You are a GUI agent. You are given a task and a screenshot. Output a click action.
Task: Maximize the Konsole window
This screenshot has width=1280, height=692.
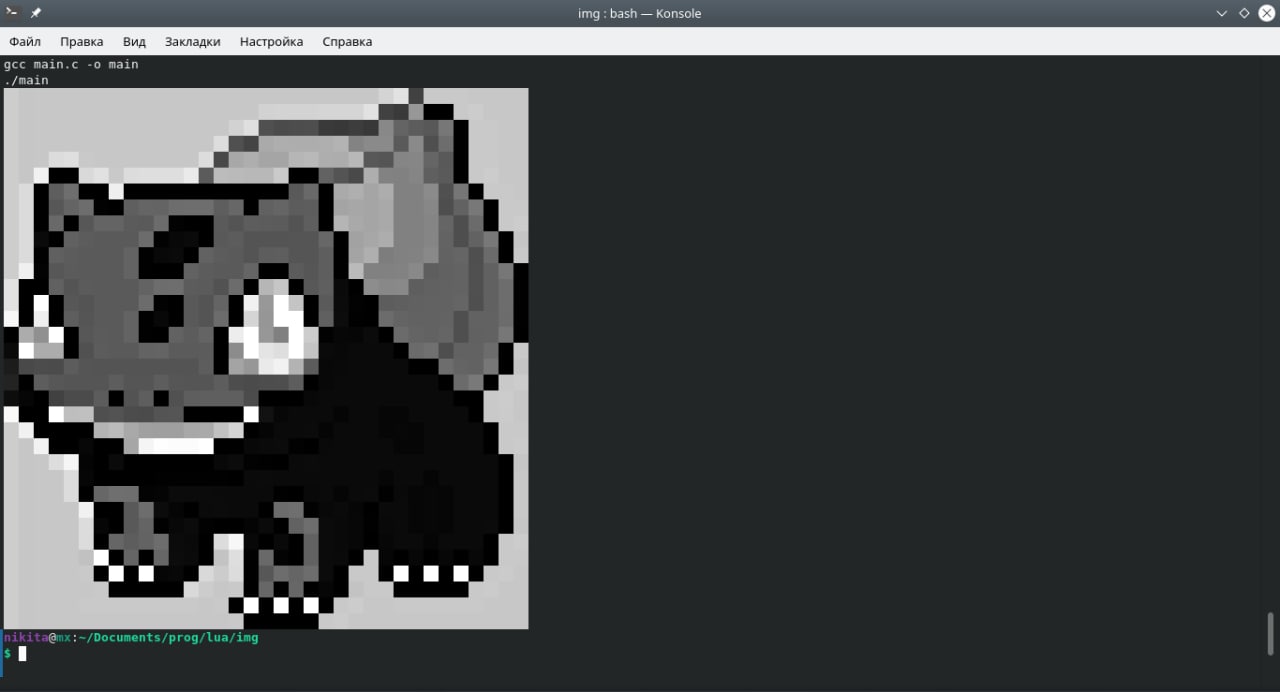tap(1244, 13)
